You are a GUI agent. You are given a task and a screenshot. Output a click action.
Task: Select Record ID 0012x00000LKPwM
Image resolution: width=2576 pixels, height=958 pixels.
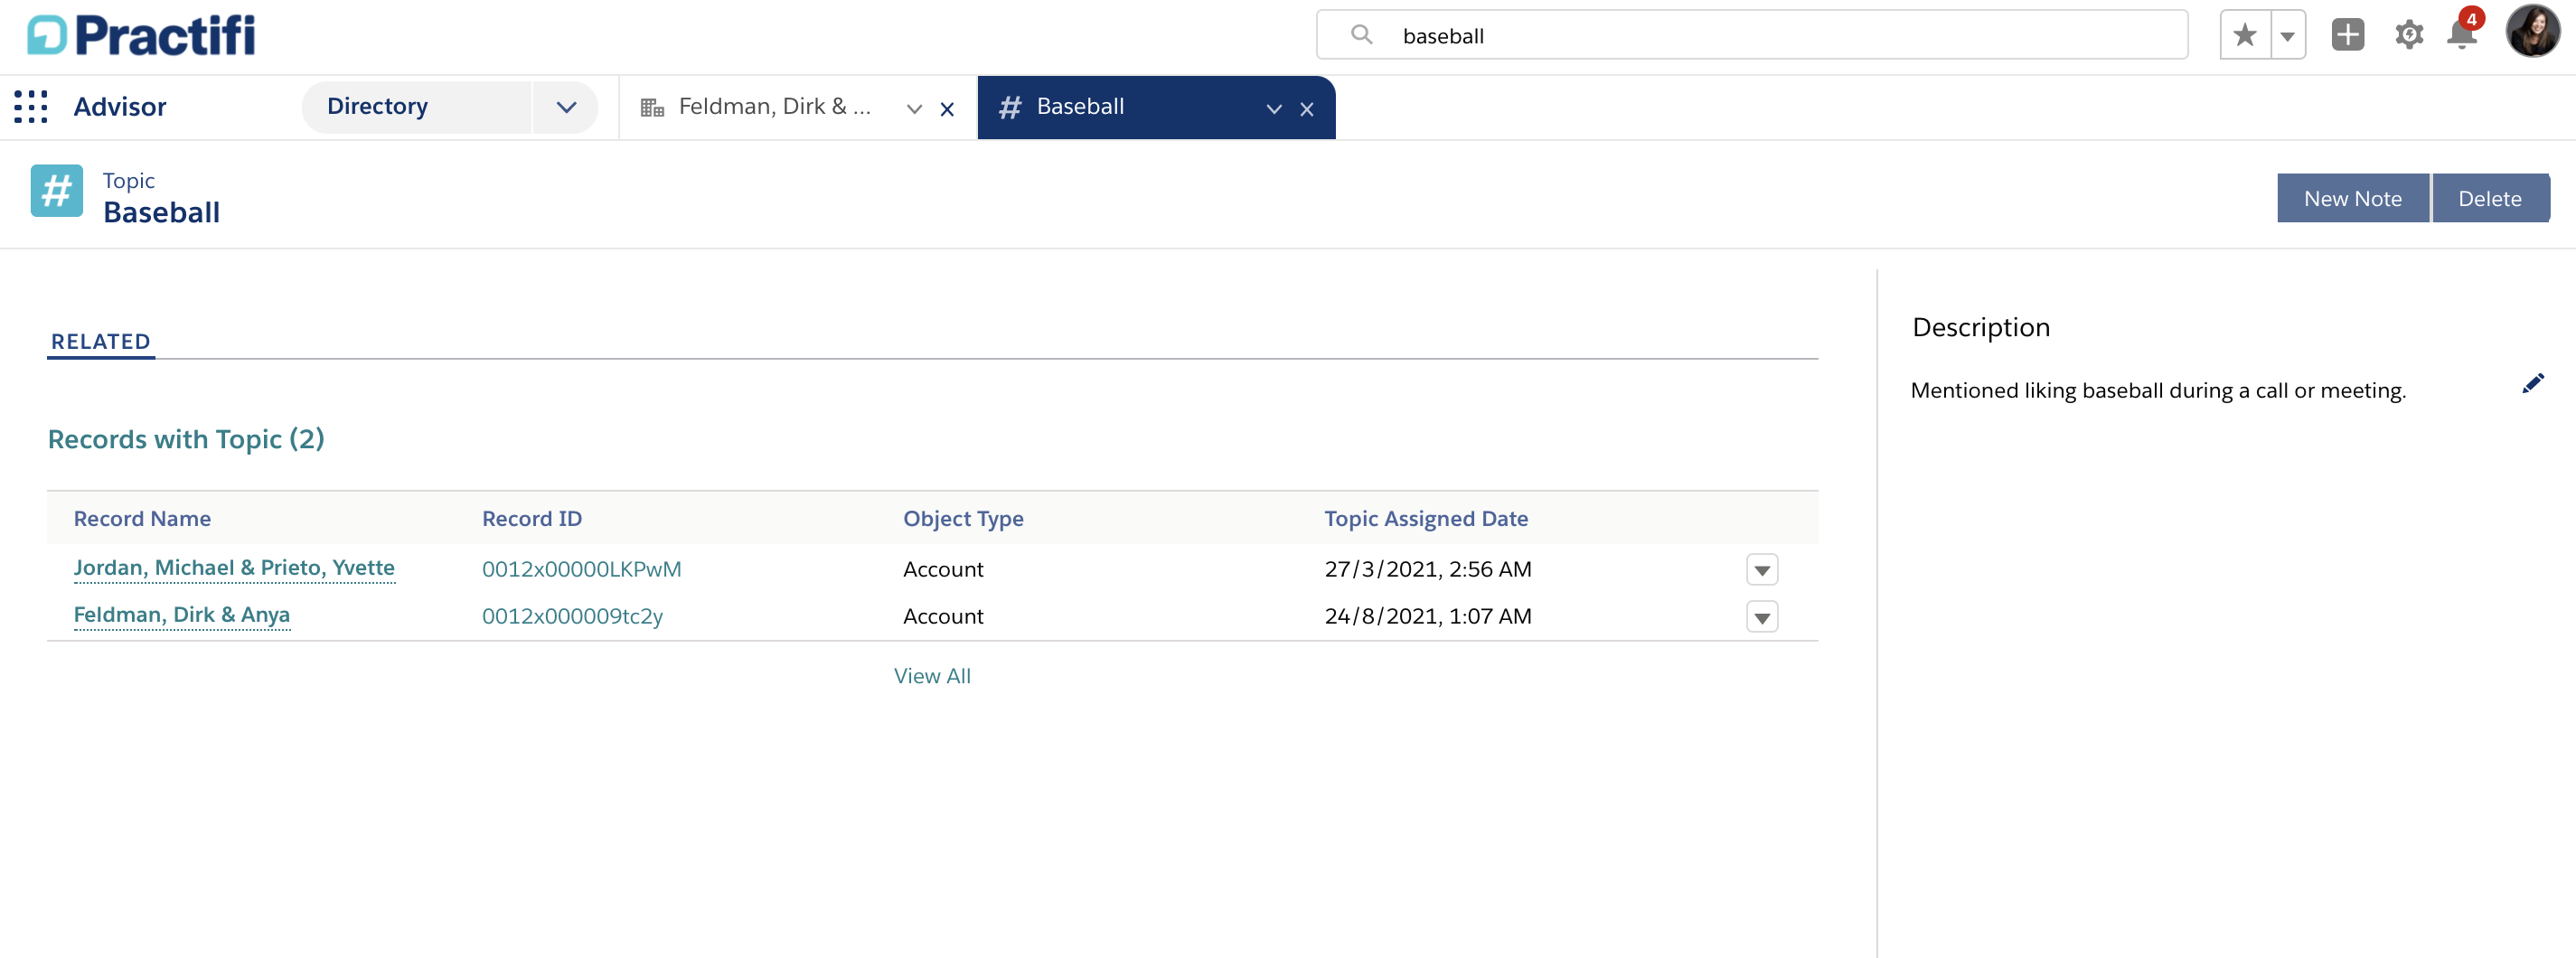582,569
